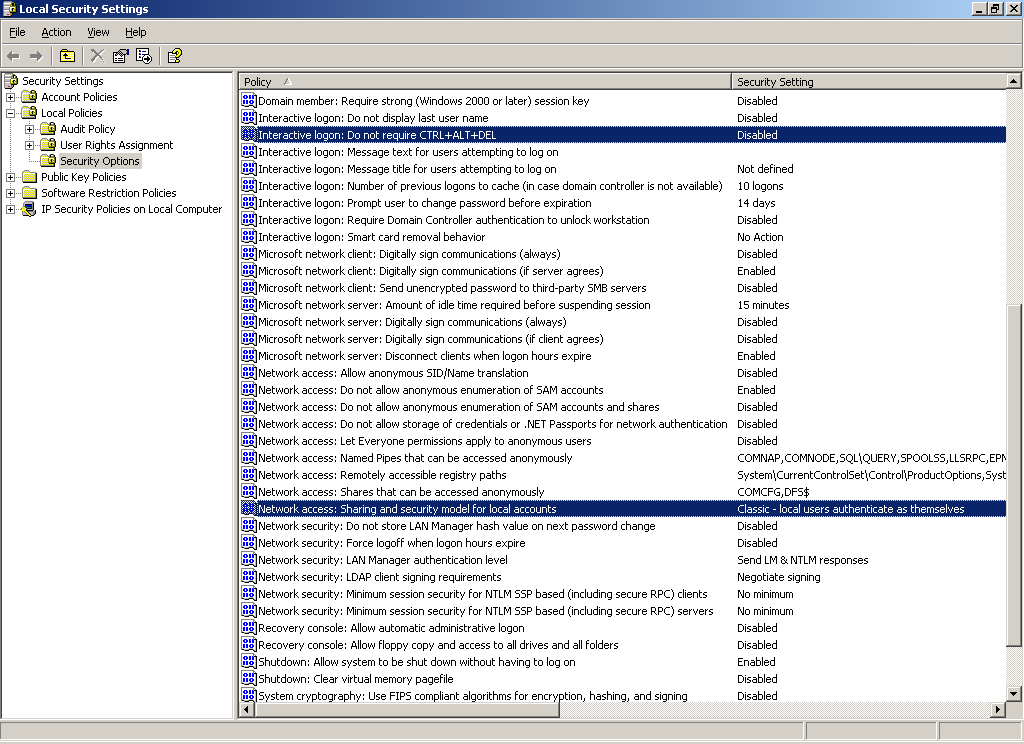The width and height of the screenshot is (1024, 744).
Task: Click the Up One Level toolbar icon
Action: coord(67,56)
